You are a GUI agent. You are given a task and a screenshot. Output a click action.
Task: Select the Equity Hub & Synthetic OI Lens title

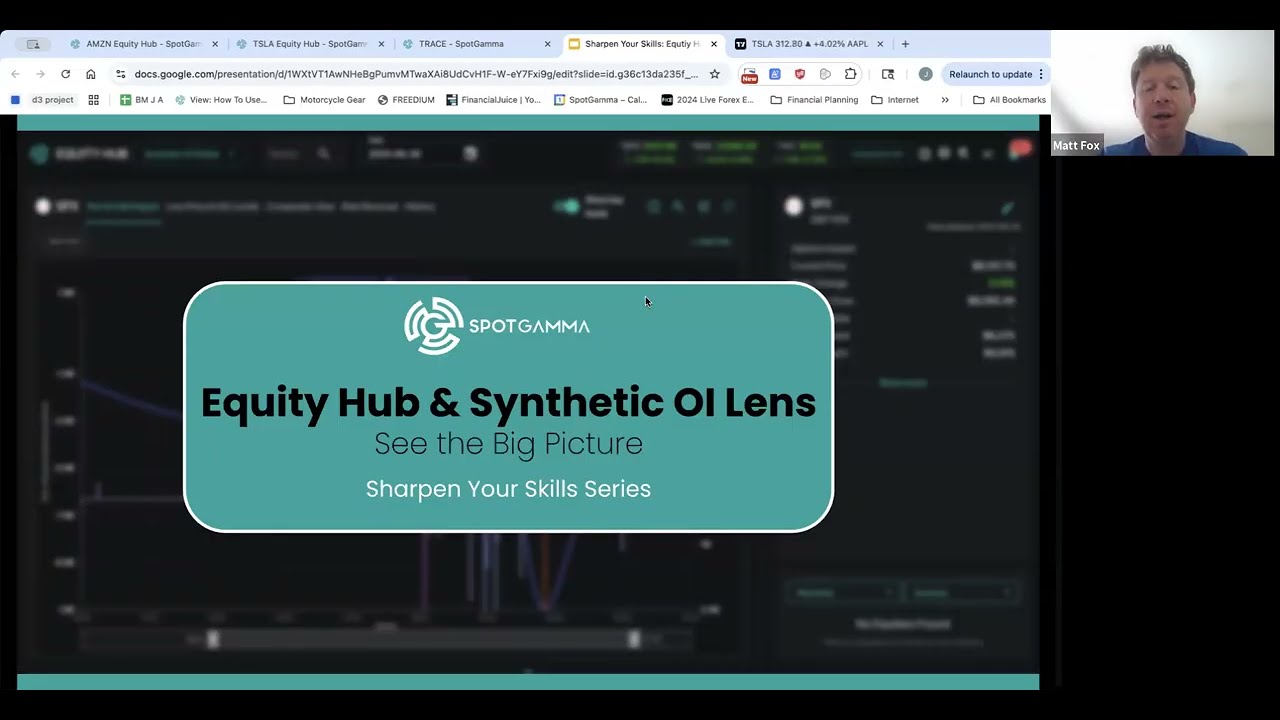coord(508,402)
